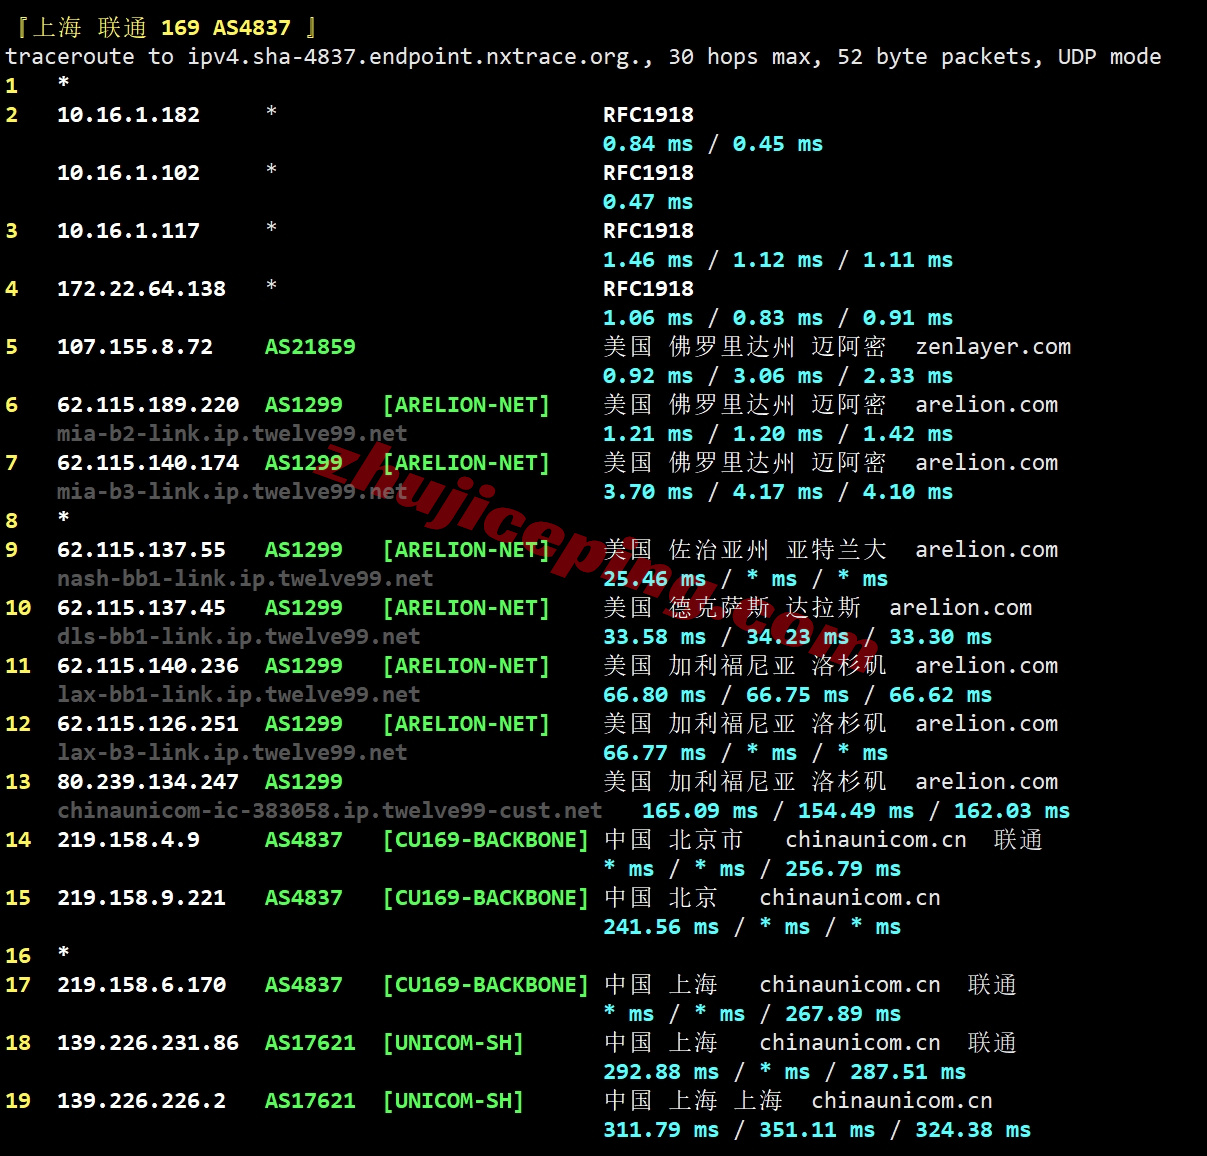Select IP address 10.16.1.117
1207x1156 pixels.
128,231
